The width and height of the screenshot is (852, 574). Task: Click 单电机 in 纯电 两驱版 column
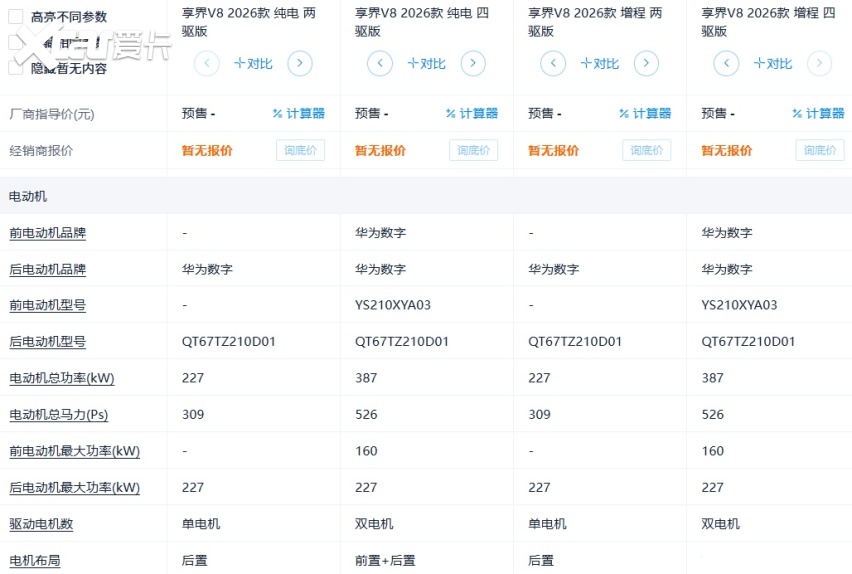(201, 524)
